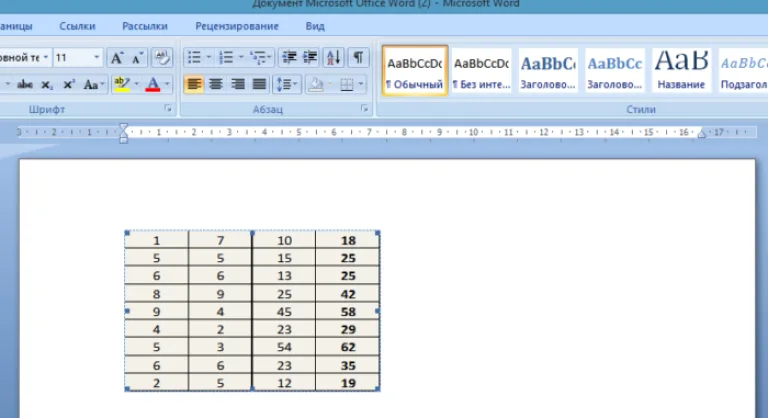Viewport: 768px width, 418px height.
Task: Center the text alignment
Action: tap(216, 84)
